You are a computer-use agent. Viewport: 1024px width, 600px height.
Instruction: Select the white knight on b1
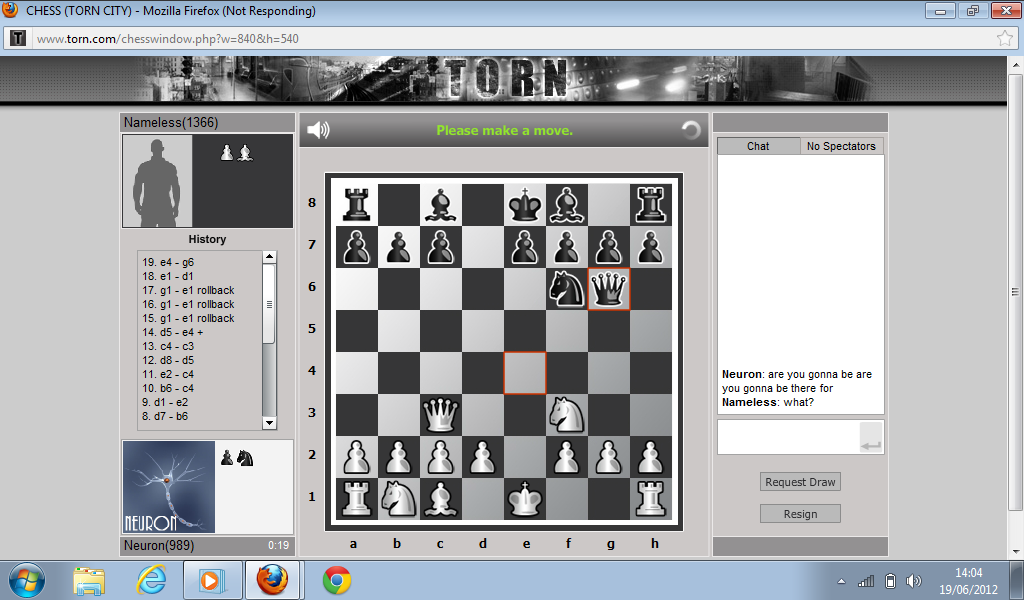pyautogui.click(x=399, y=499)
